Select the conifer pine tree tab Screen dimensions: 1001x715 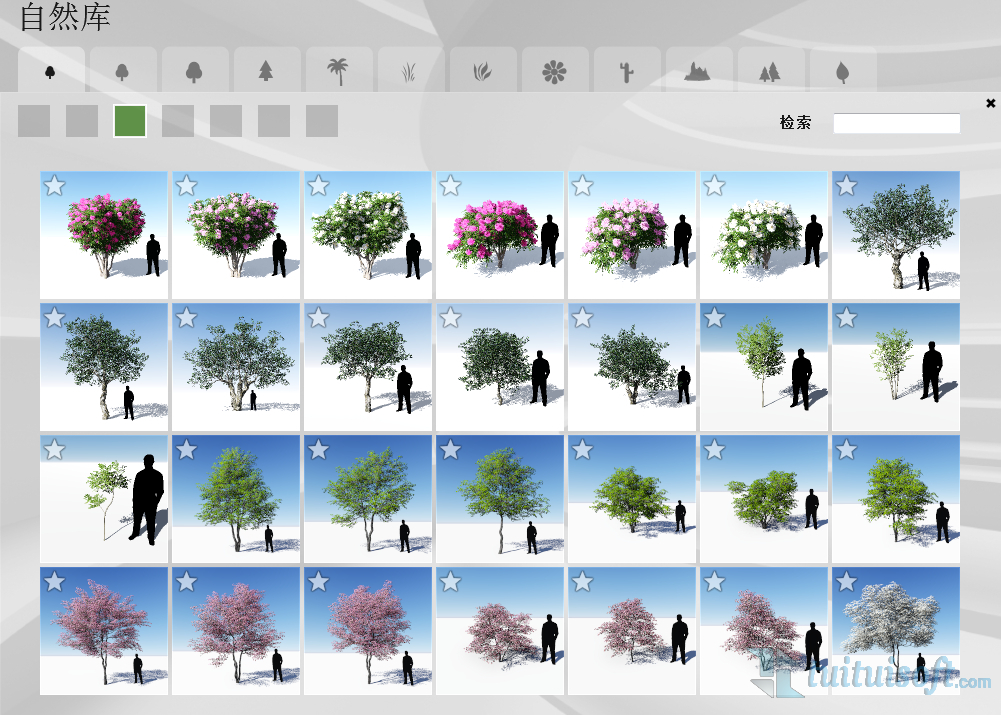coord(266,71)
